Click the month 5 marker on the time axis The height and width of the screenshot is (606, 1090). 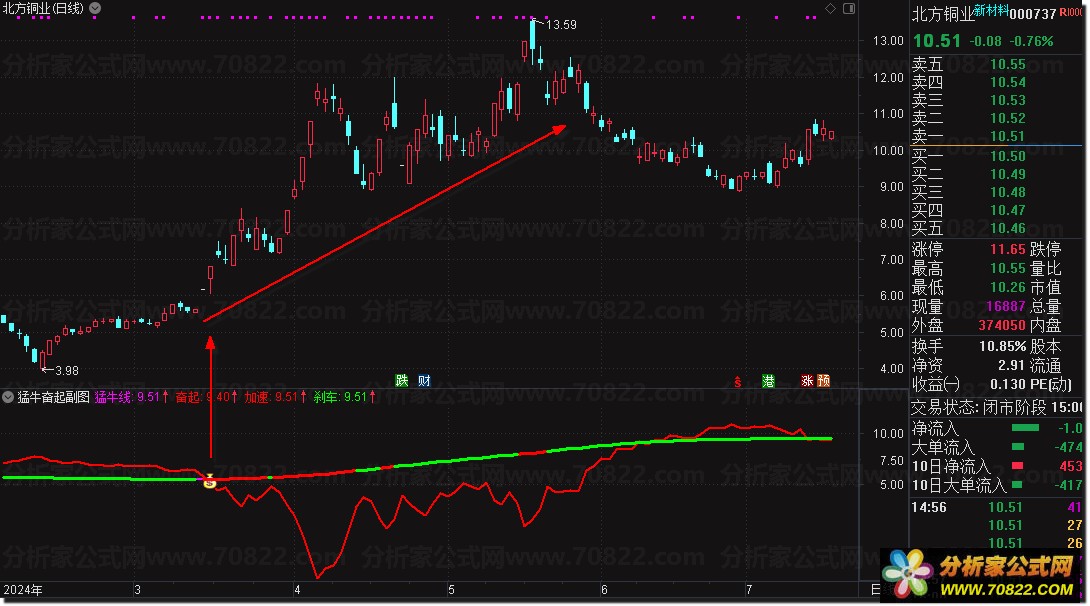click(x=451, y=590)
